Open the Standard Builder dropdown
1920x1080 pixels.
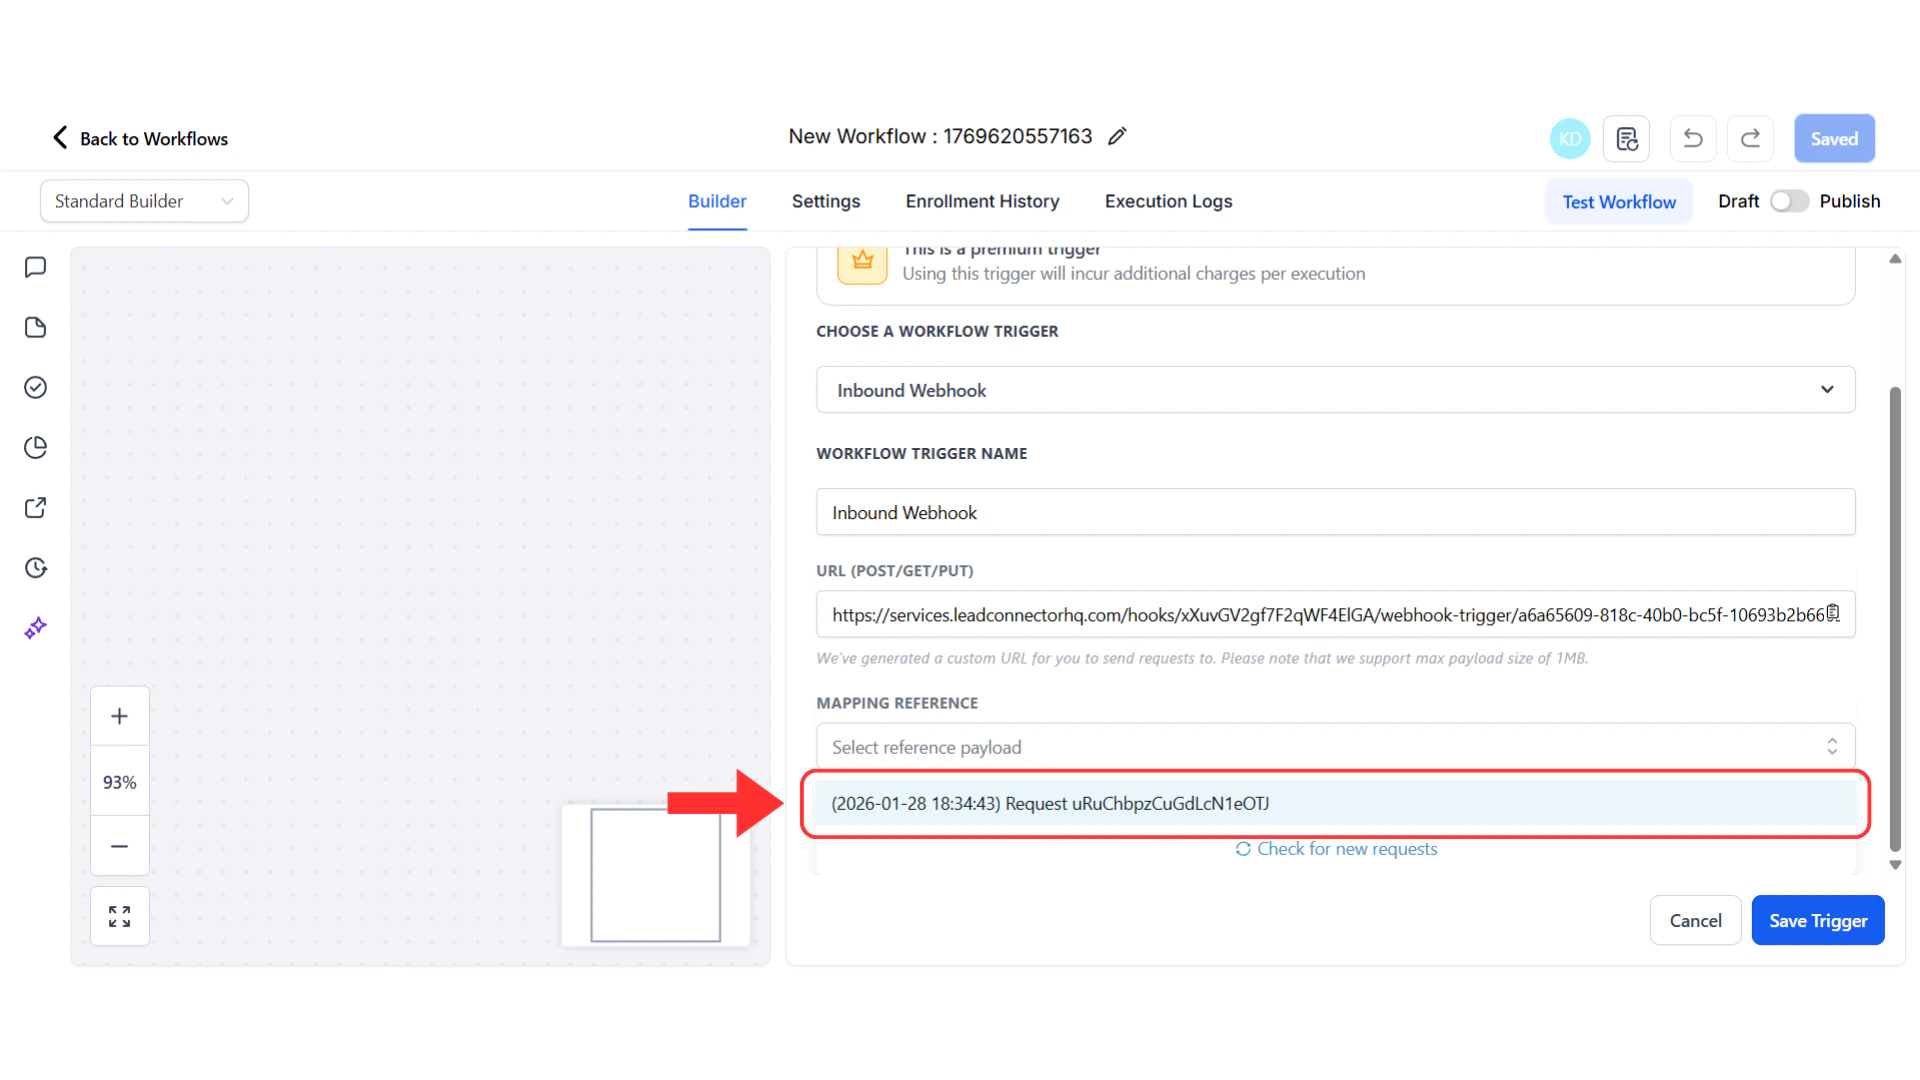pyautogui.click(x=144, y=201)
